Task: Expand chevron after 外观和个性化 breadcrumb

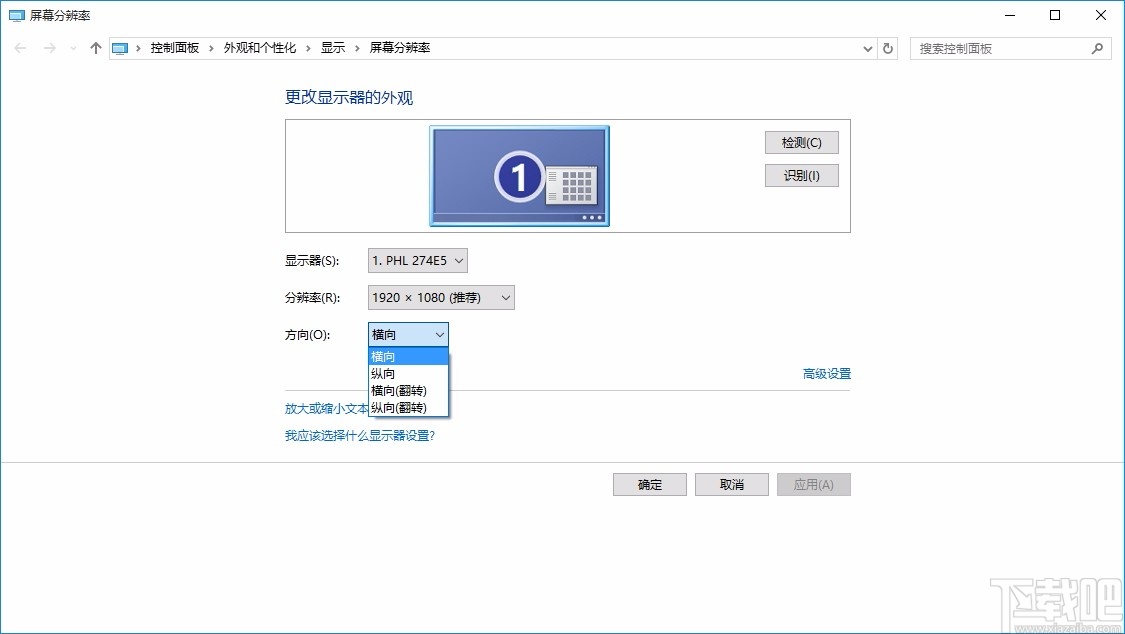Action: 308,49
